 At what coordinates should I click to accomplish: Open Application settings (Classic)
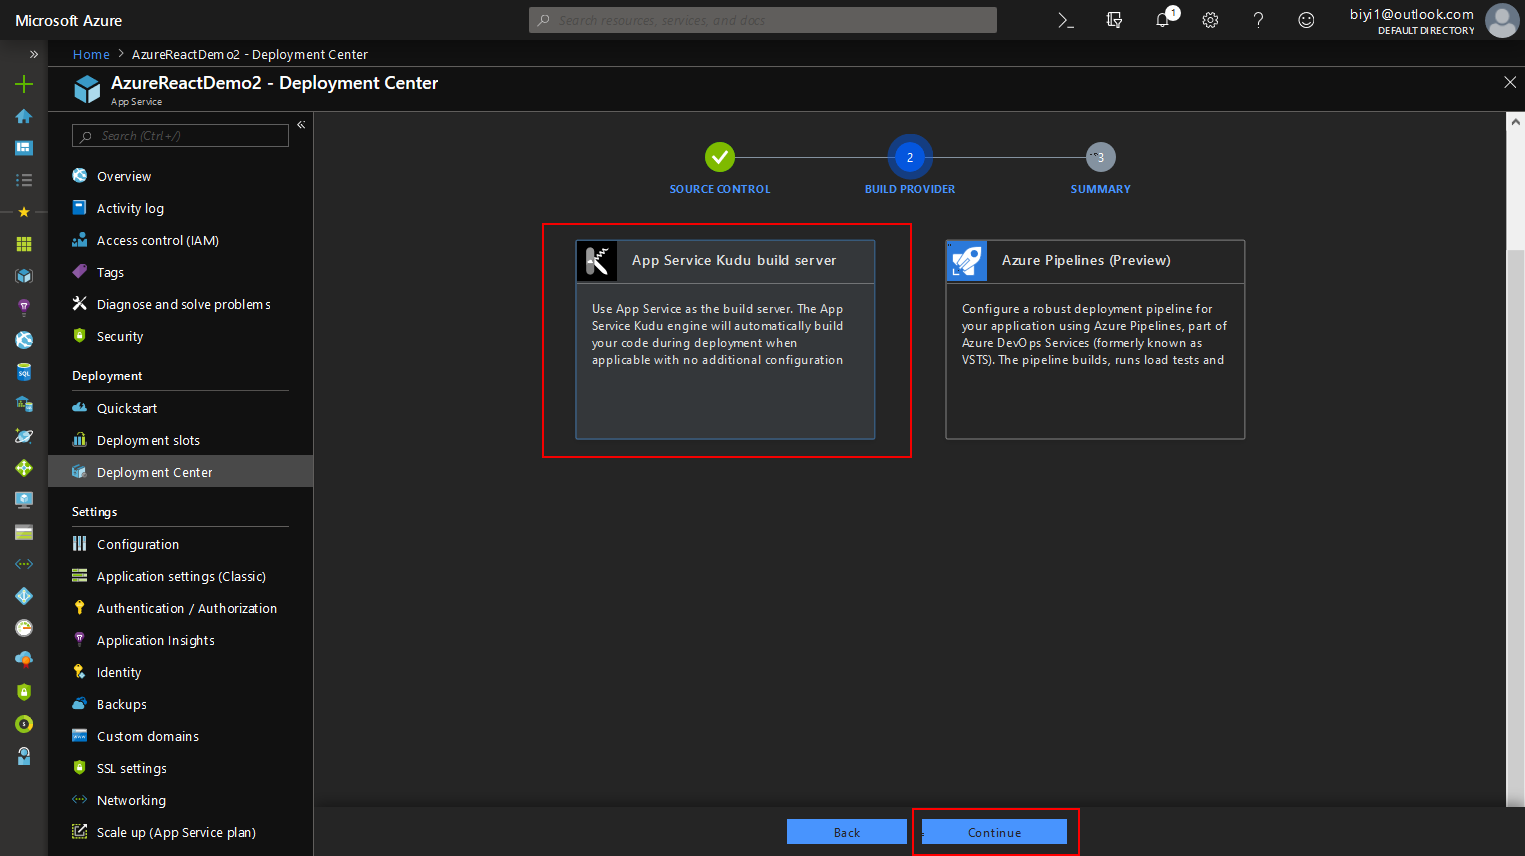tap(180, 576)
